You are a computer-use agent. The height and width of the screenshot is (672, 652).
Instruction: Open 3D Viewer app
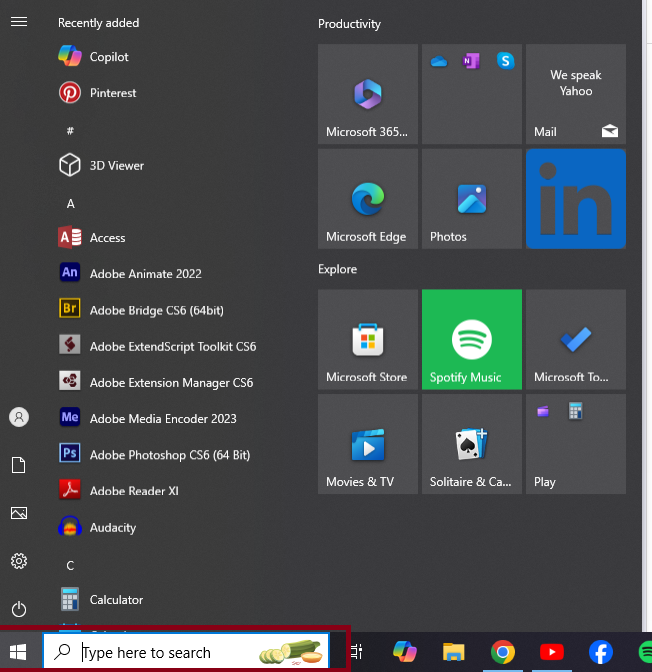pyautogui.click(x=101, y=165)
